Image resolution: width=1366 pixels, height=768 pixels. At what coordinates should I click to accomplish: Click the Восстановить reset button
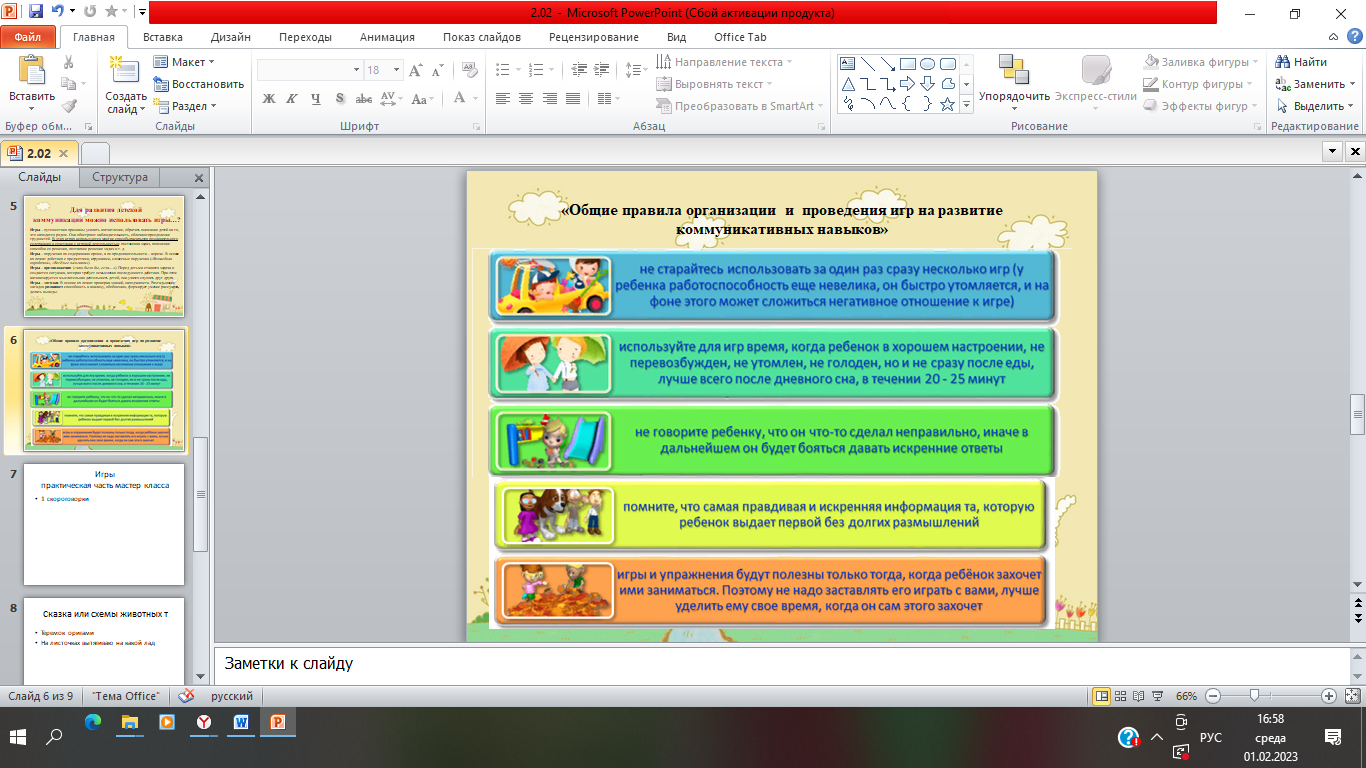tap(199, 84)
